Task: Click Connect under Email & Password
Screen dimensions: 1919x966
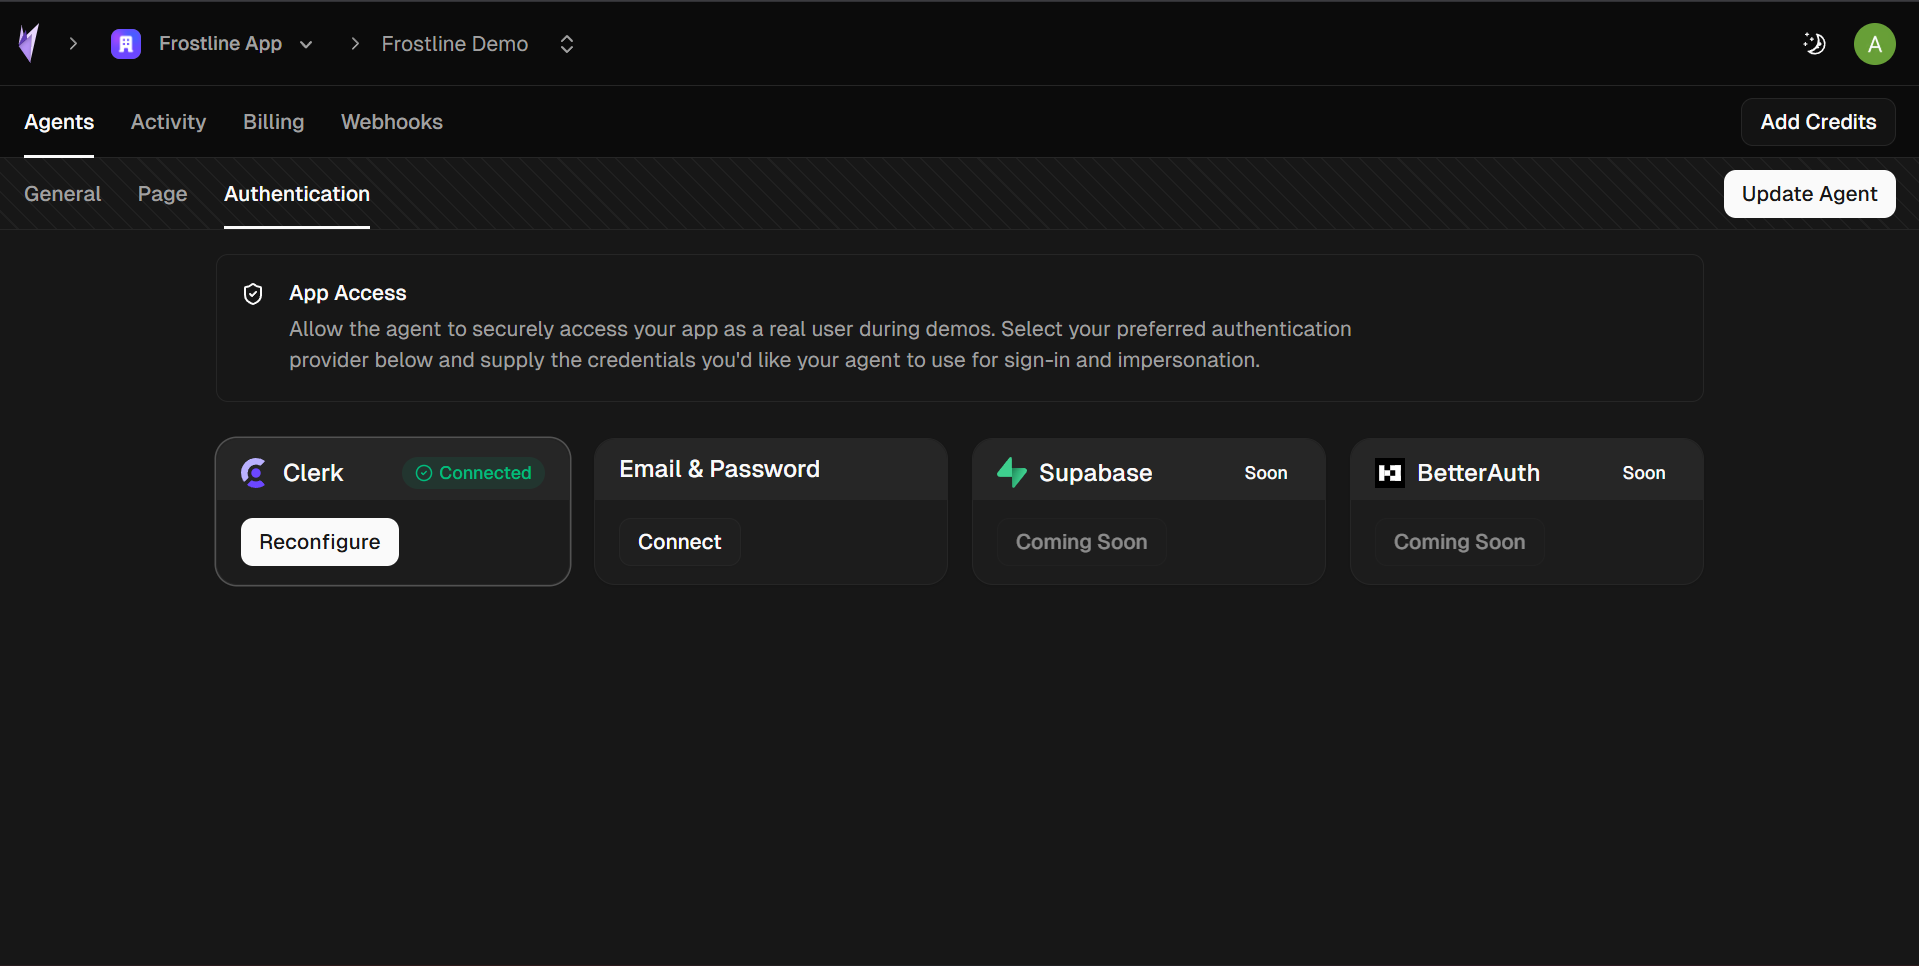Action: 680,542
